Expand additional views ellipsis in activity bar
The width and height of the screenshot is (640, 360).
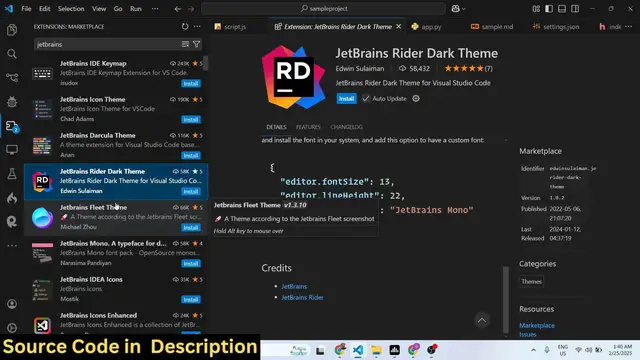[x=12, y=246]
